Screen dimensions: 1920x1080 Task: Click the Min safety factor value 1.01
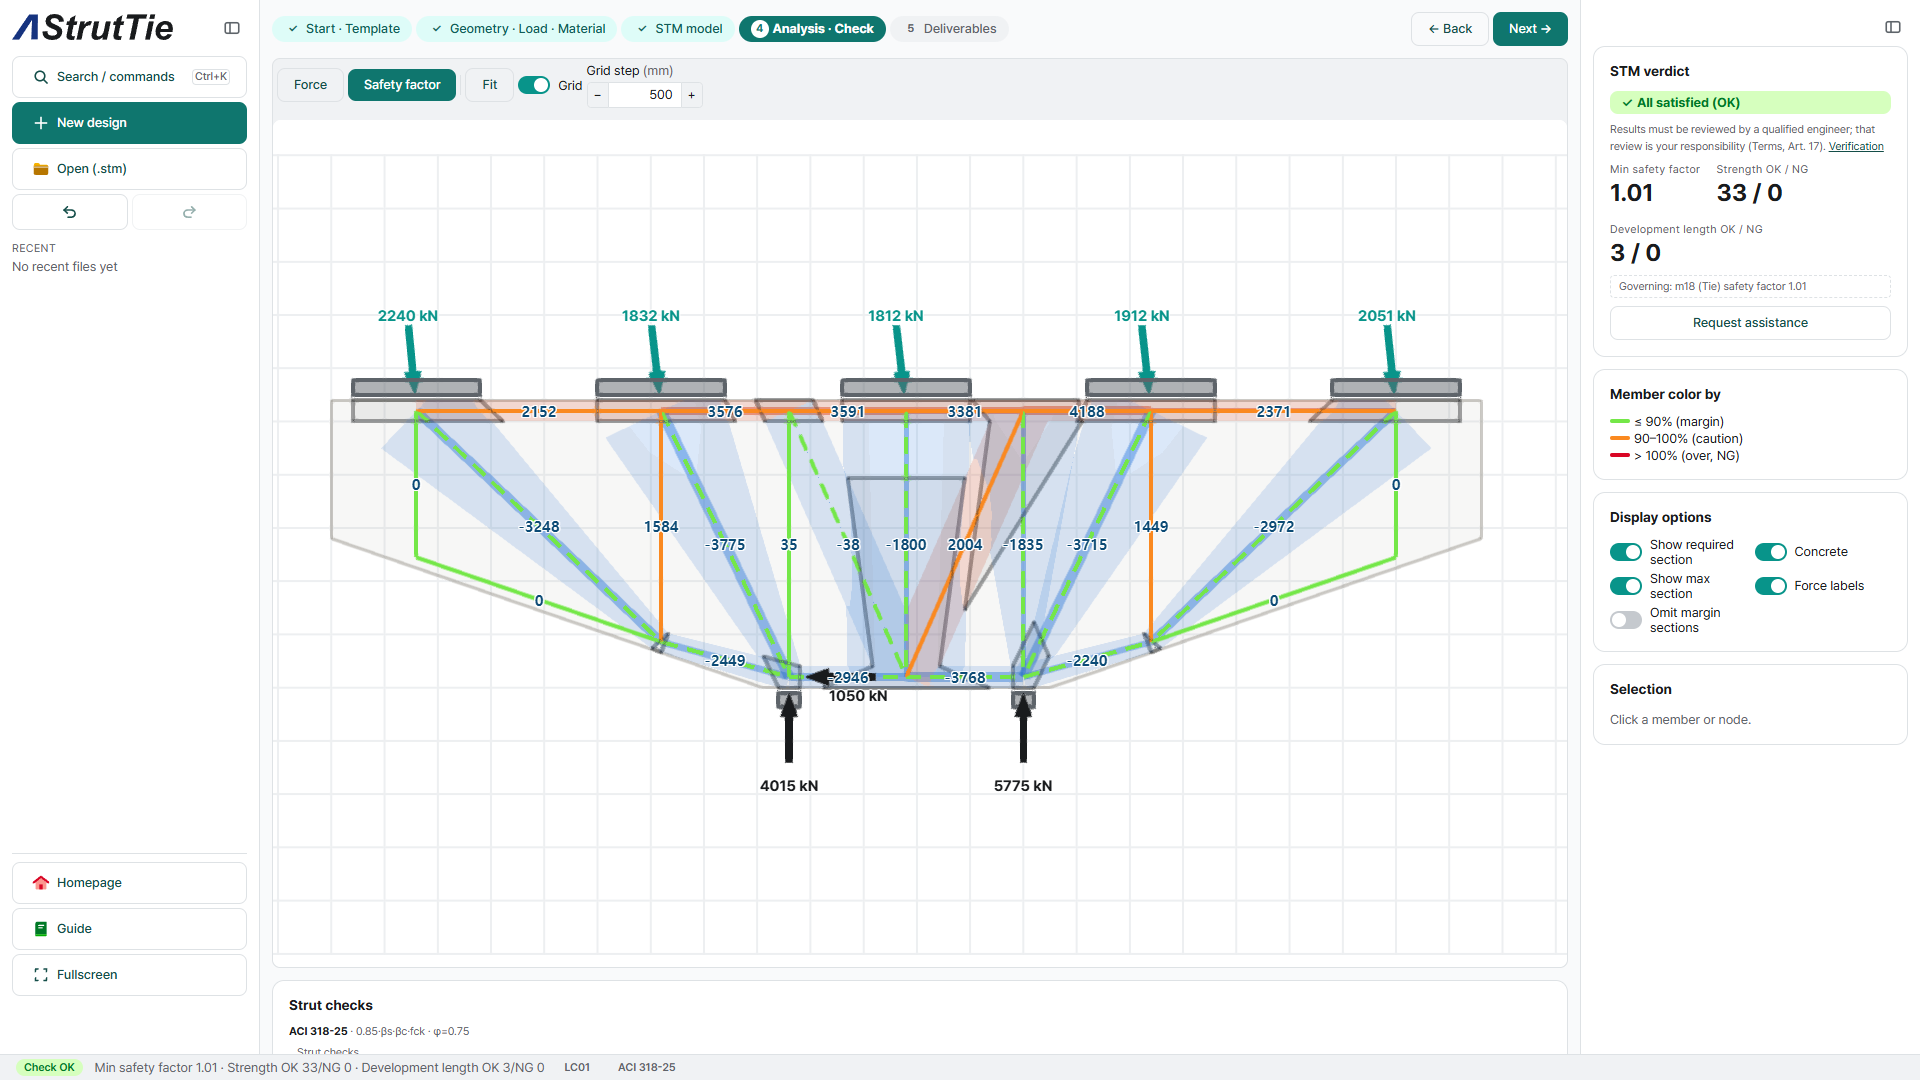coord(1631,193)
